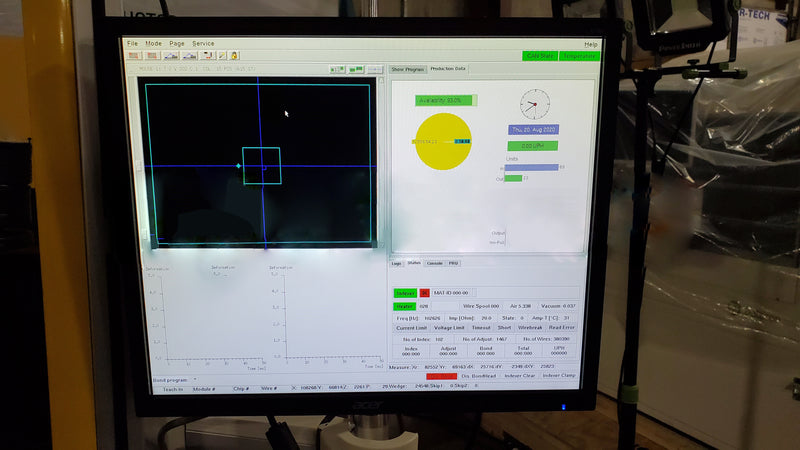
Task: Click the green Units Out bar
Action: pos(513,178)
